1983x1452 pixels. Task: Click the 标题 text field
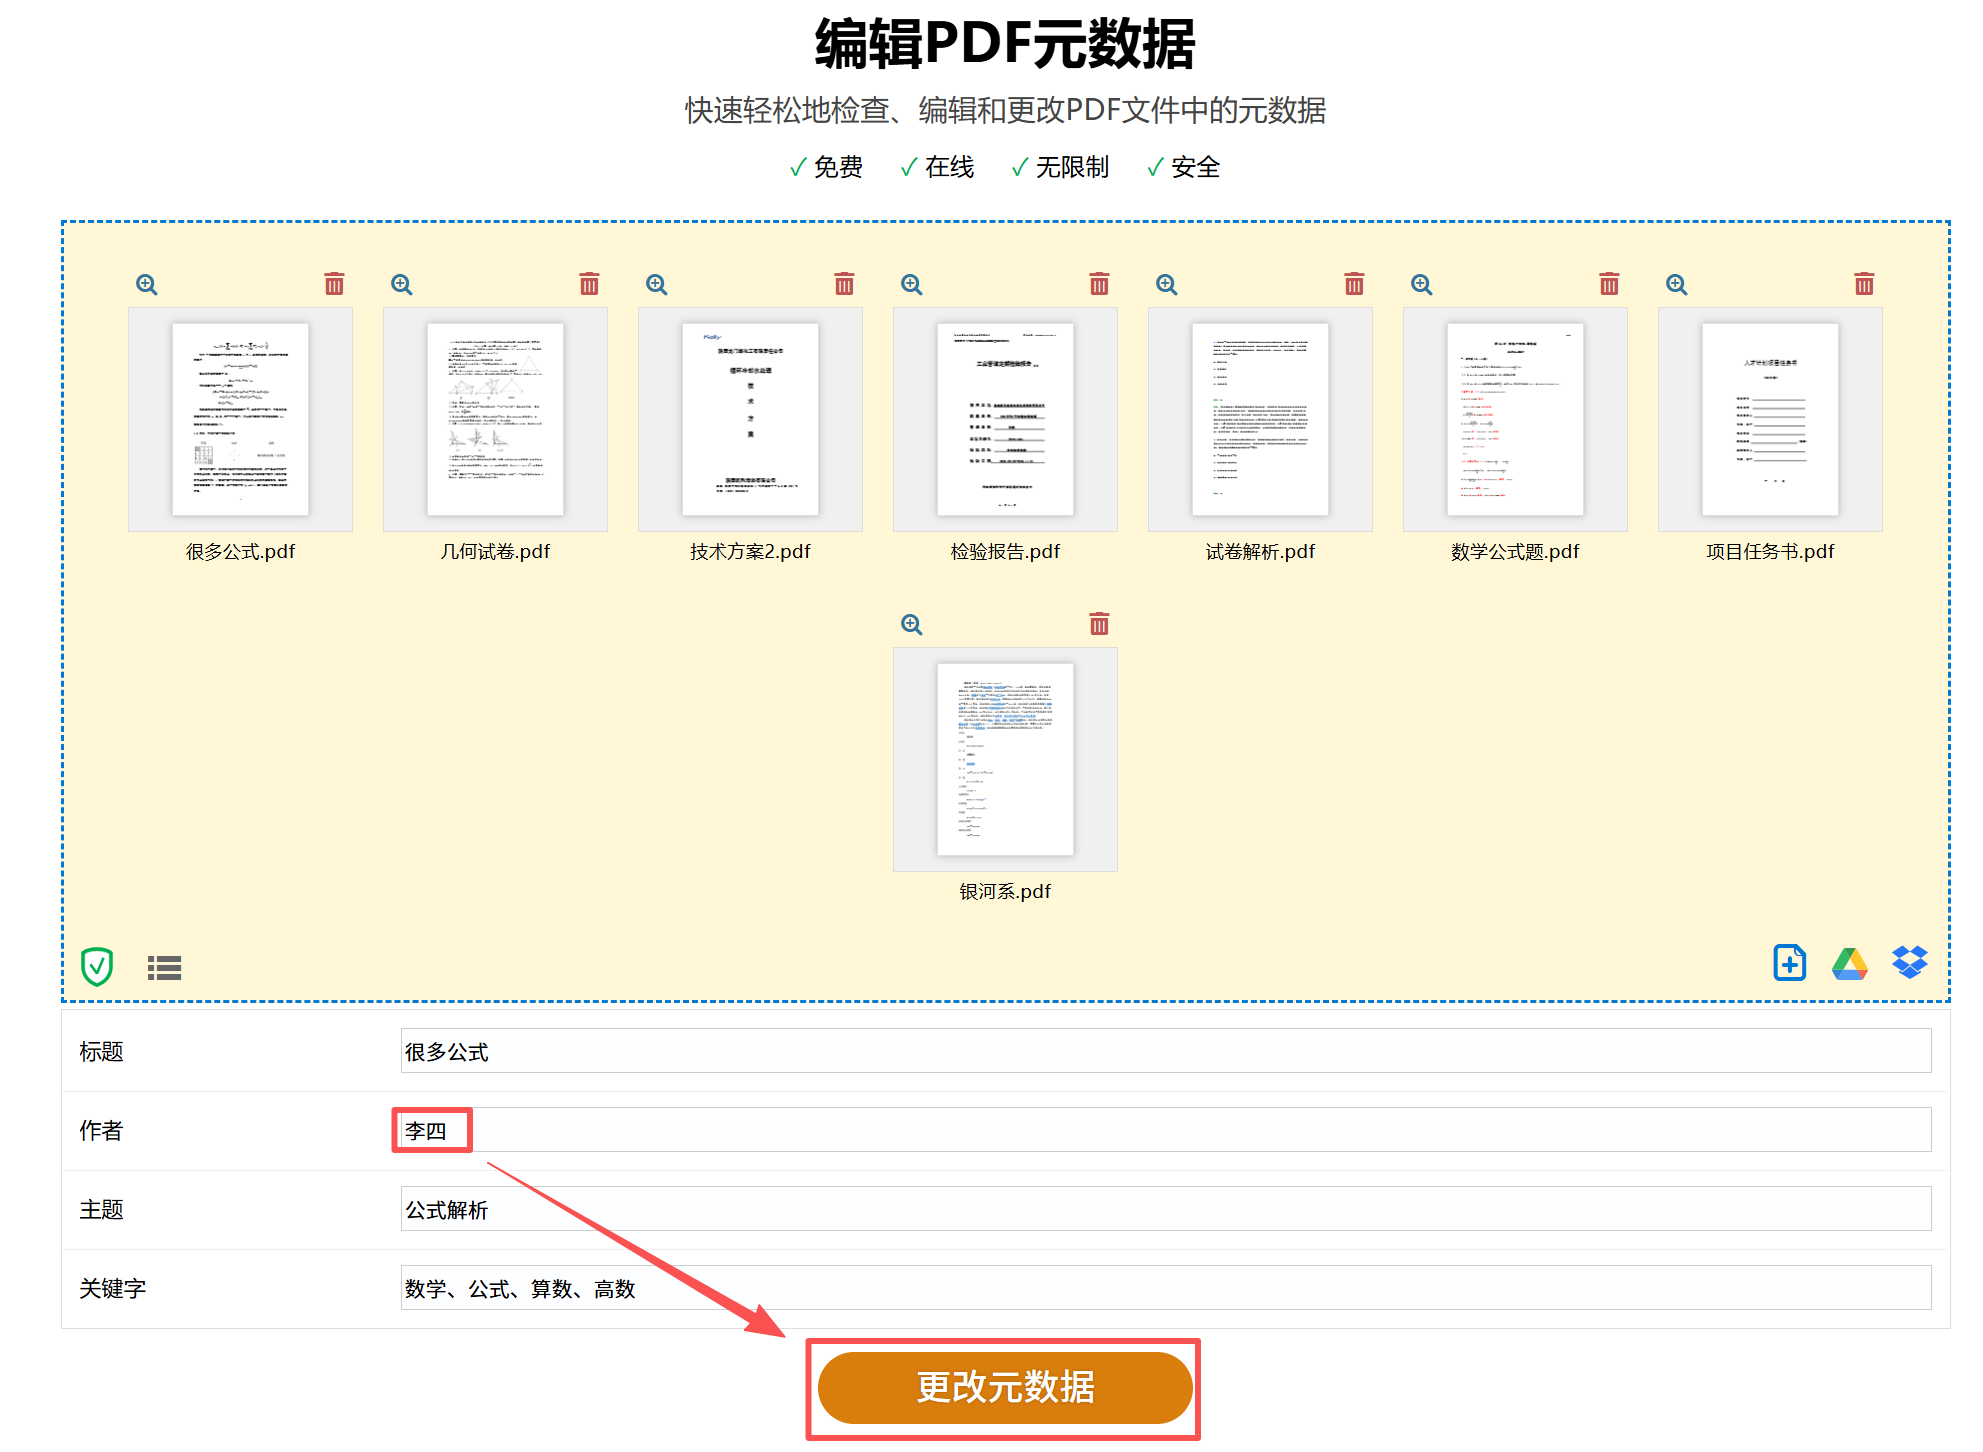click(x=900, y=1051)
